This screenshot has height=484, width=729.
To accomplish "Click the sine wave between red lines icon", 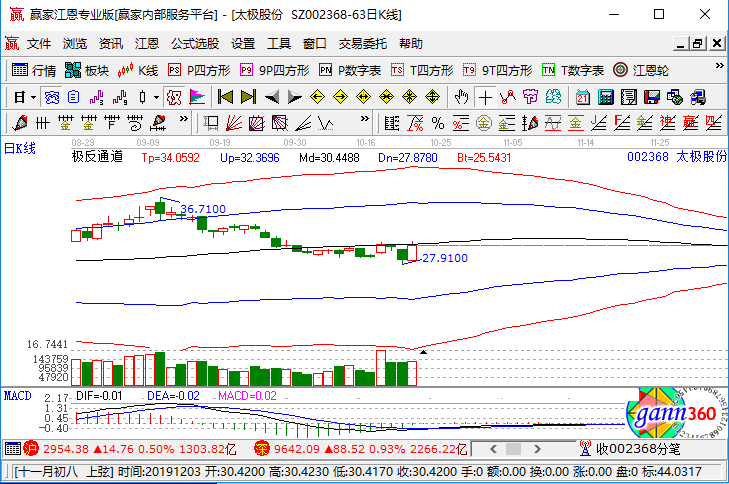I will [553, 123].
